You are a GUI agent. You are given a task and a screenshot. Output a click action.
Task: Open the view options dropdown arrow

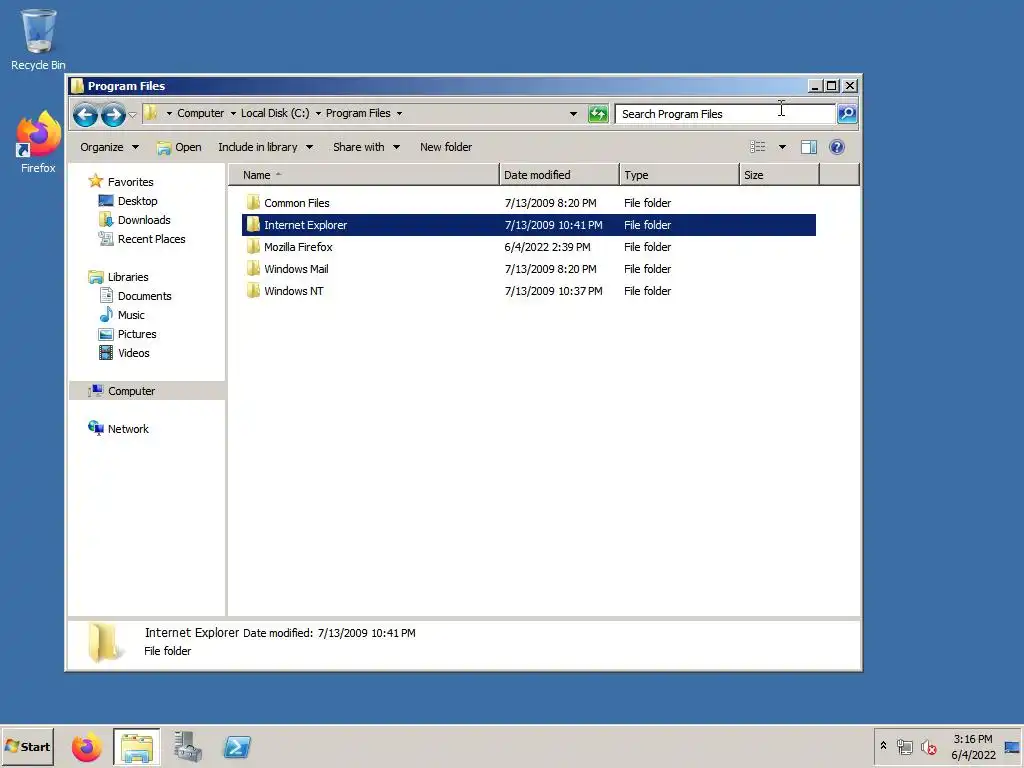[782, 147]
